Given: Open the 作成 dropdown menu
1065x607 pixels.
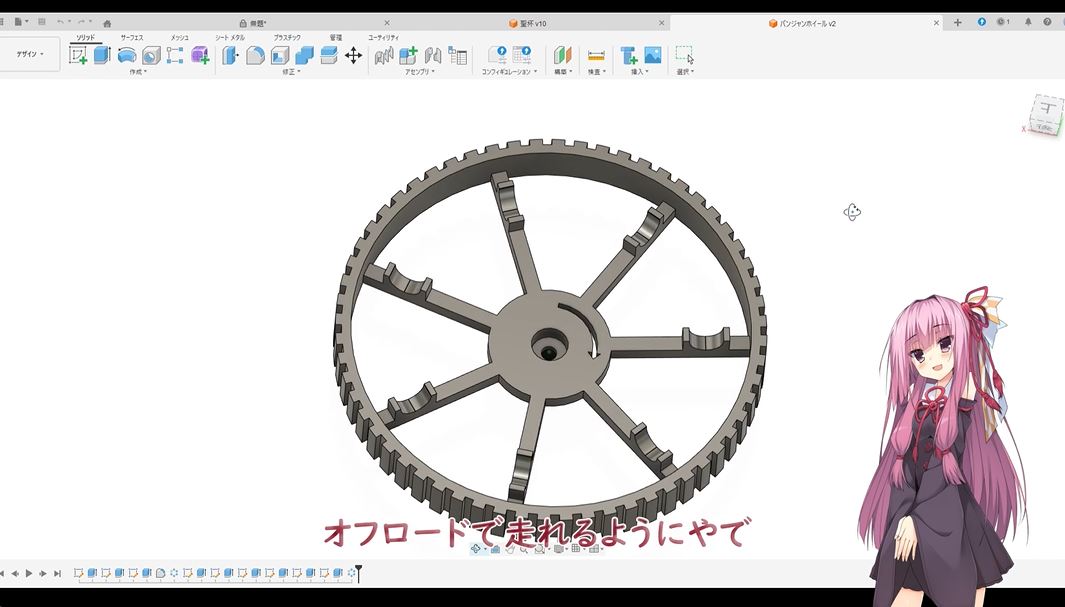Looking at the screenshot, I should pyautogui.click(x=137, y=72).
